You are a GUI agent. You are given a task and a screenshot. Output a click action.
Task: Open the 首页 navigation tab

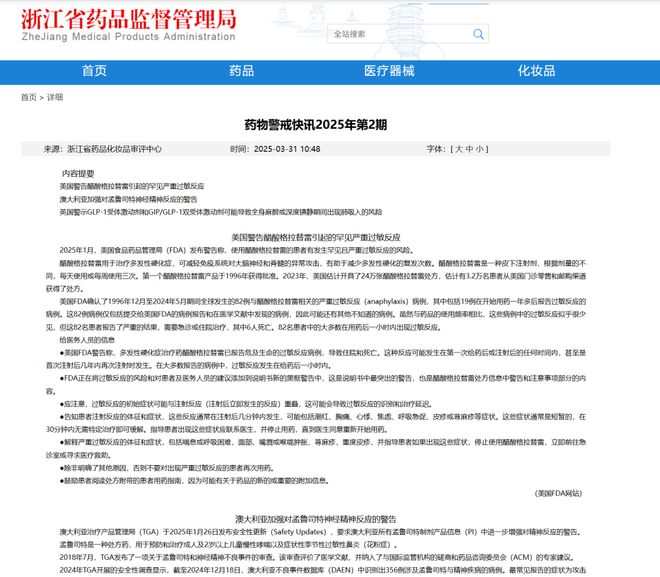click(x=94, y=71)
